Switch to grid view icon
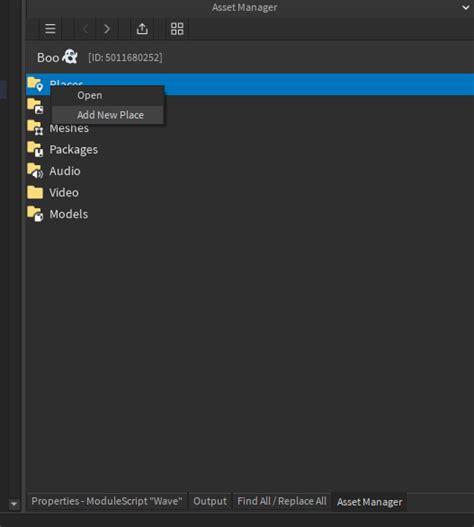 (x=177, y=29)
